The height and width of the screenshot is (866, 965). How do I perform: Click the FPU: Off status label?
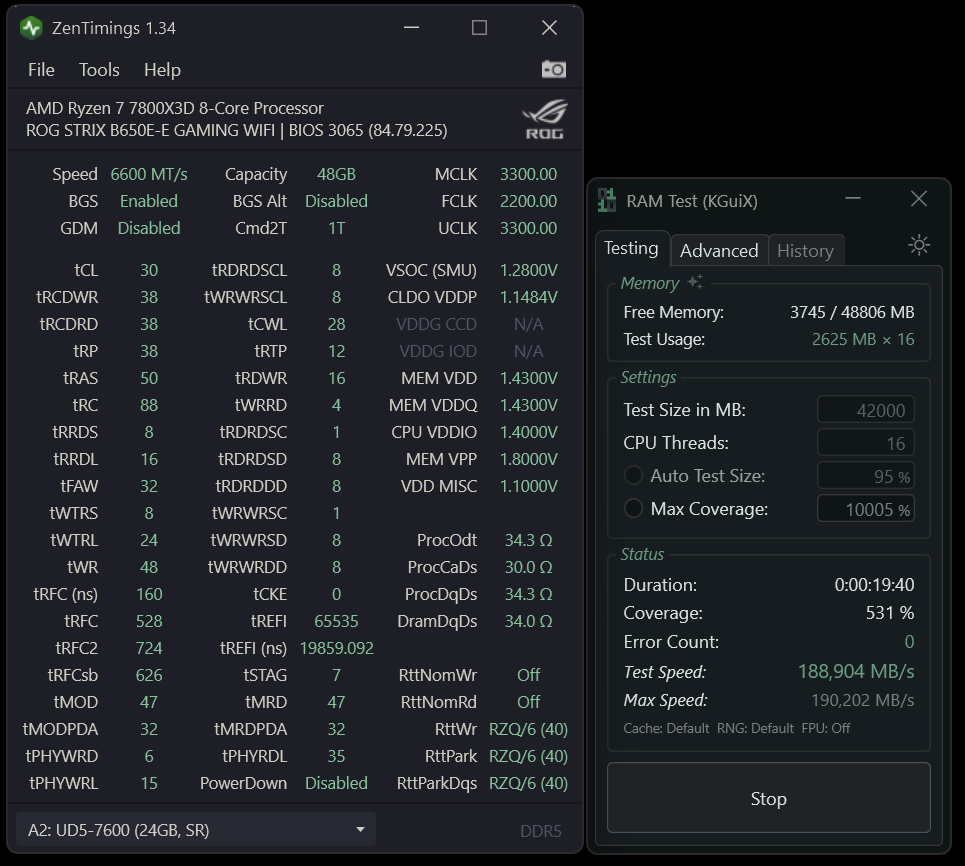click(x=825, y=728)
